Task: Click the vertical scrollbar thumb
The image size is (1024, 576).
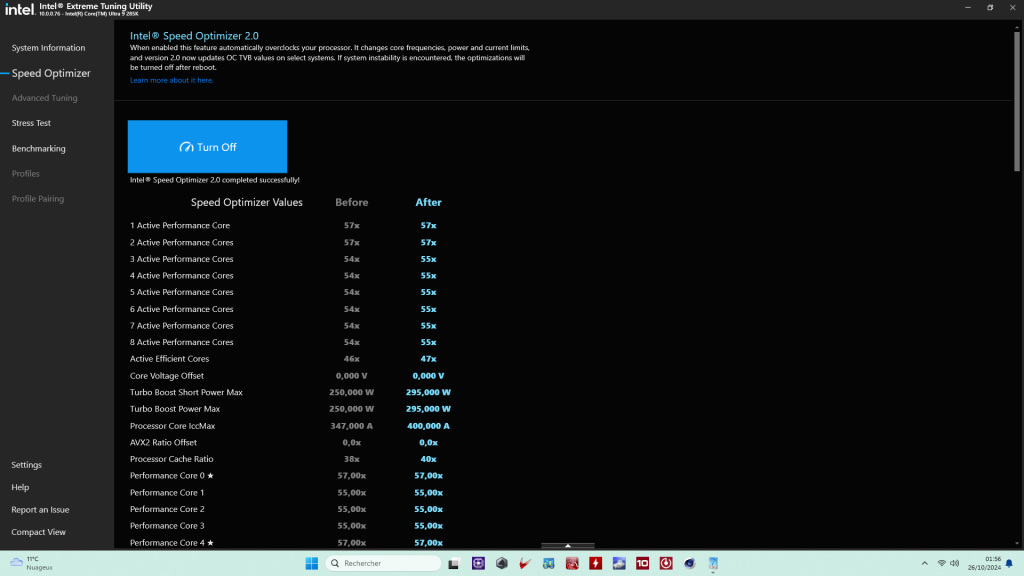Action: [1017, 101]
